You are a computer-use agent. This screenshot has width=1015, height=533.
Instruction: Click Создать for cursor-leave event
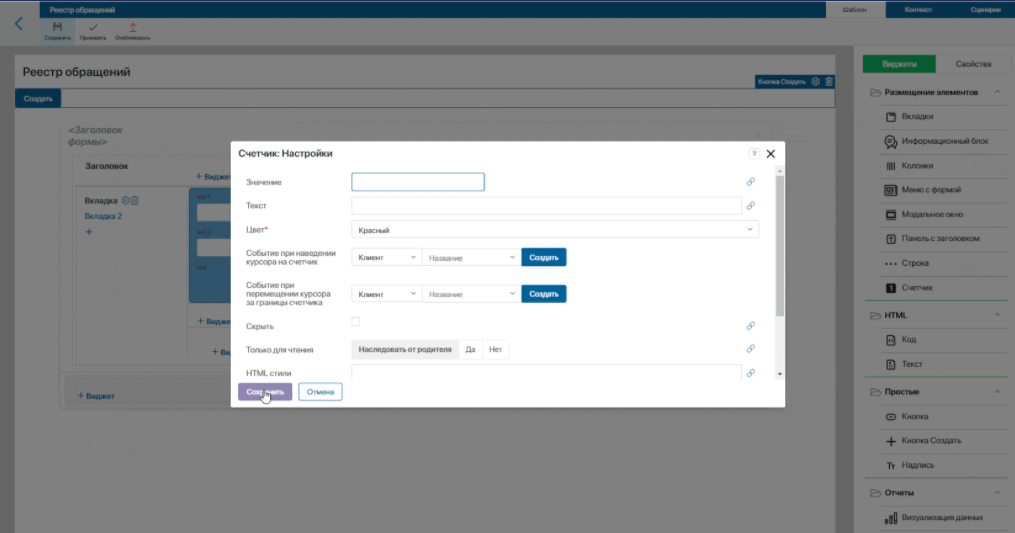544,294
